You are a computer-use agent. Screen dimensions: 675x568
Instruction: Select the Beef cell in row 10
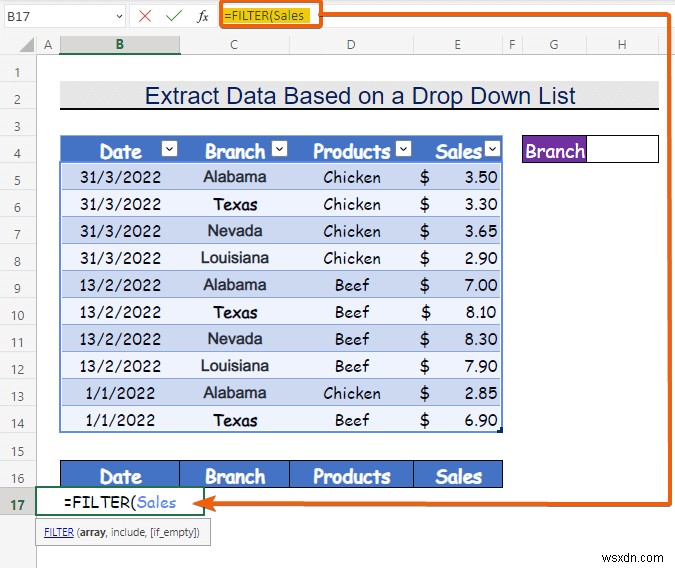pos(352,312)
